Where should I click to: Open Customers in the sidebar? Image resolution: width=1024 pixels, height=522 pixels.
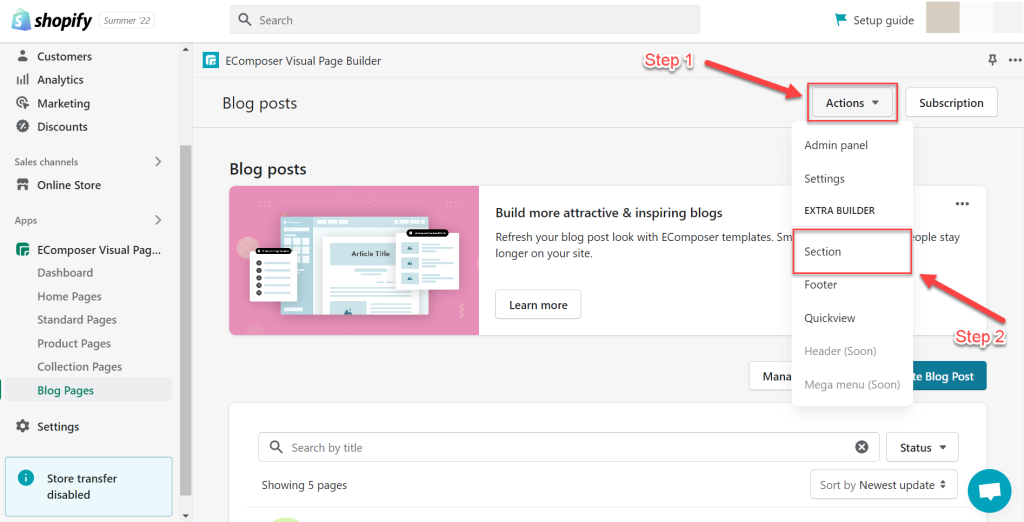tap(65, 56)
